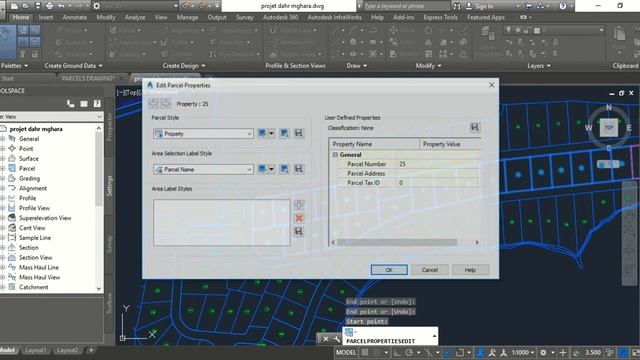Screen dimensions: 640x360
Task: Click the command line customize wrench icon
Action: click(x=337, y=339)
